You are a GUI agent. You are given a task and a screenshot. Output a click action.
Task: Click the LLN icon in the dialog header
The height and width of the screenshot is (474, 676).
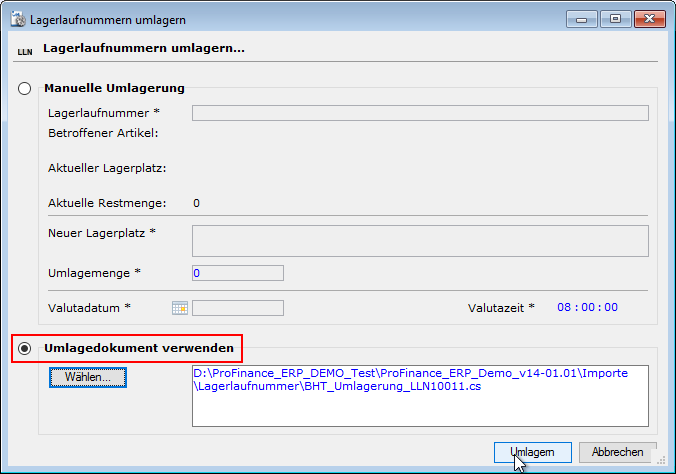tap(25, 49)
